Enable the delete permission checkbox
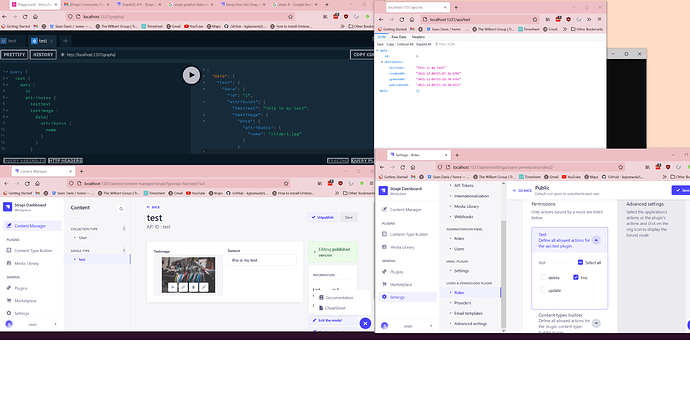 tap(541, 277)
